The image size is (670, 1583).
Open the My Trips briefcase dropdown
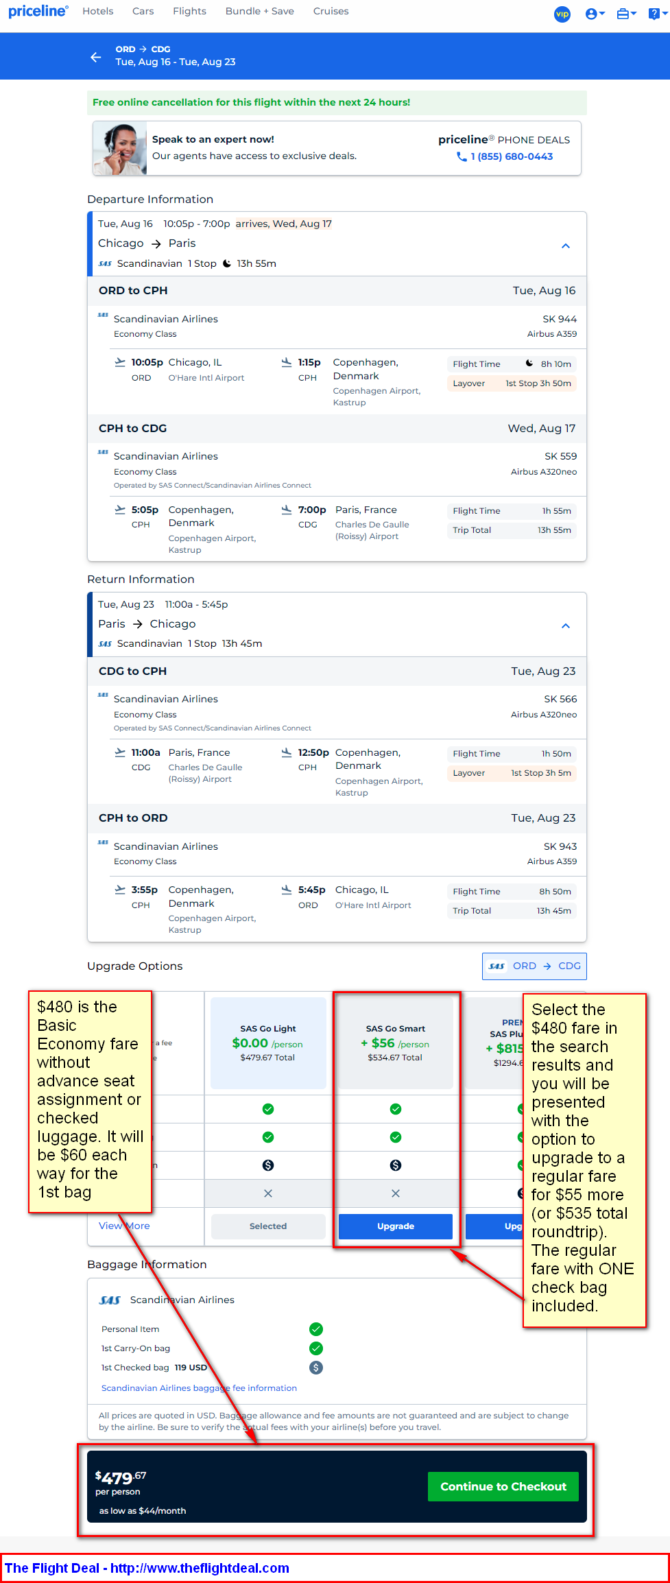tap(627, 13)
